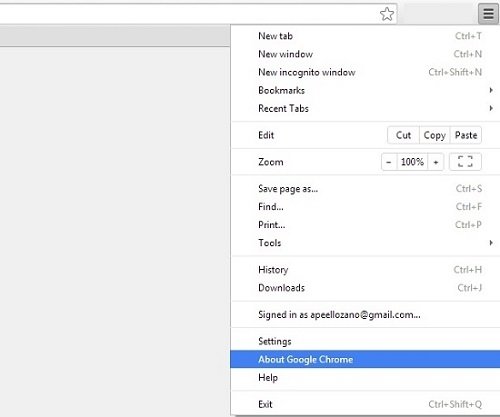This screenshot has height=417, width=500.
Task: Open Bookmarks menu entry
Action: 365,90
